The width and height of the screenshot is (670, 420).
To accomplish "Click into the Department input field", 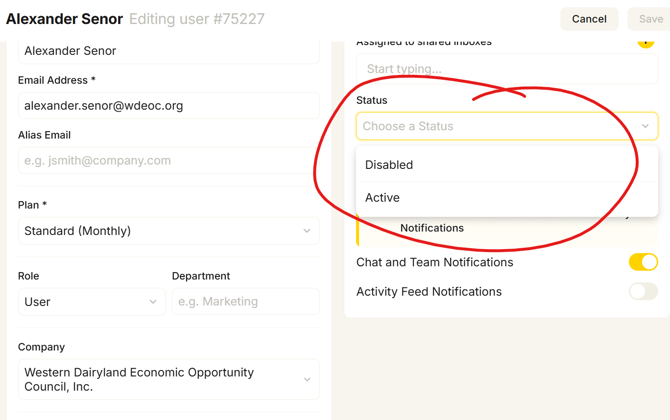I will coord(245,302).
